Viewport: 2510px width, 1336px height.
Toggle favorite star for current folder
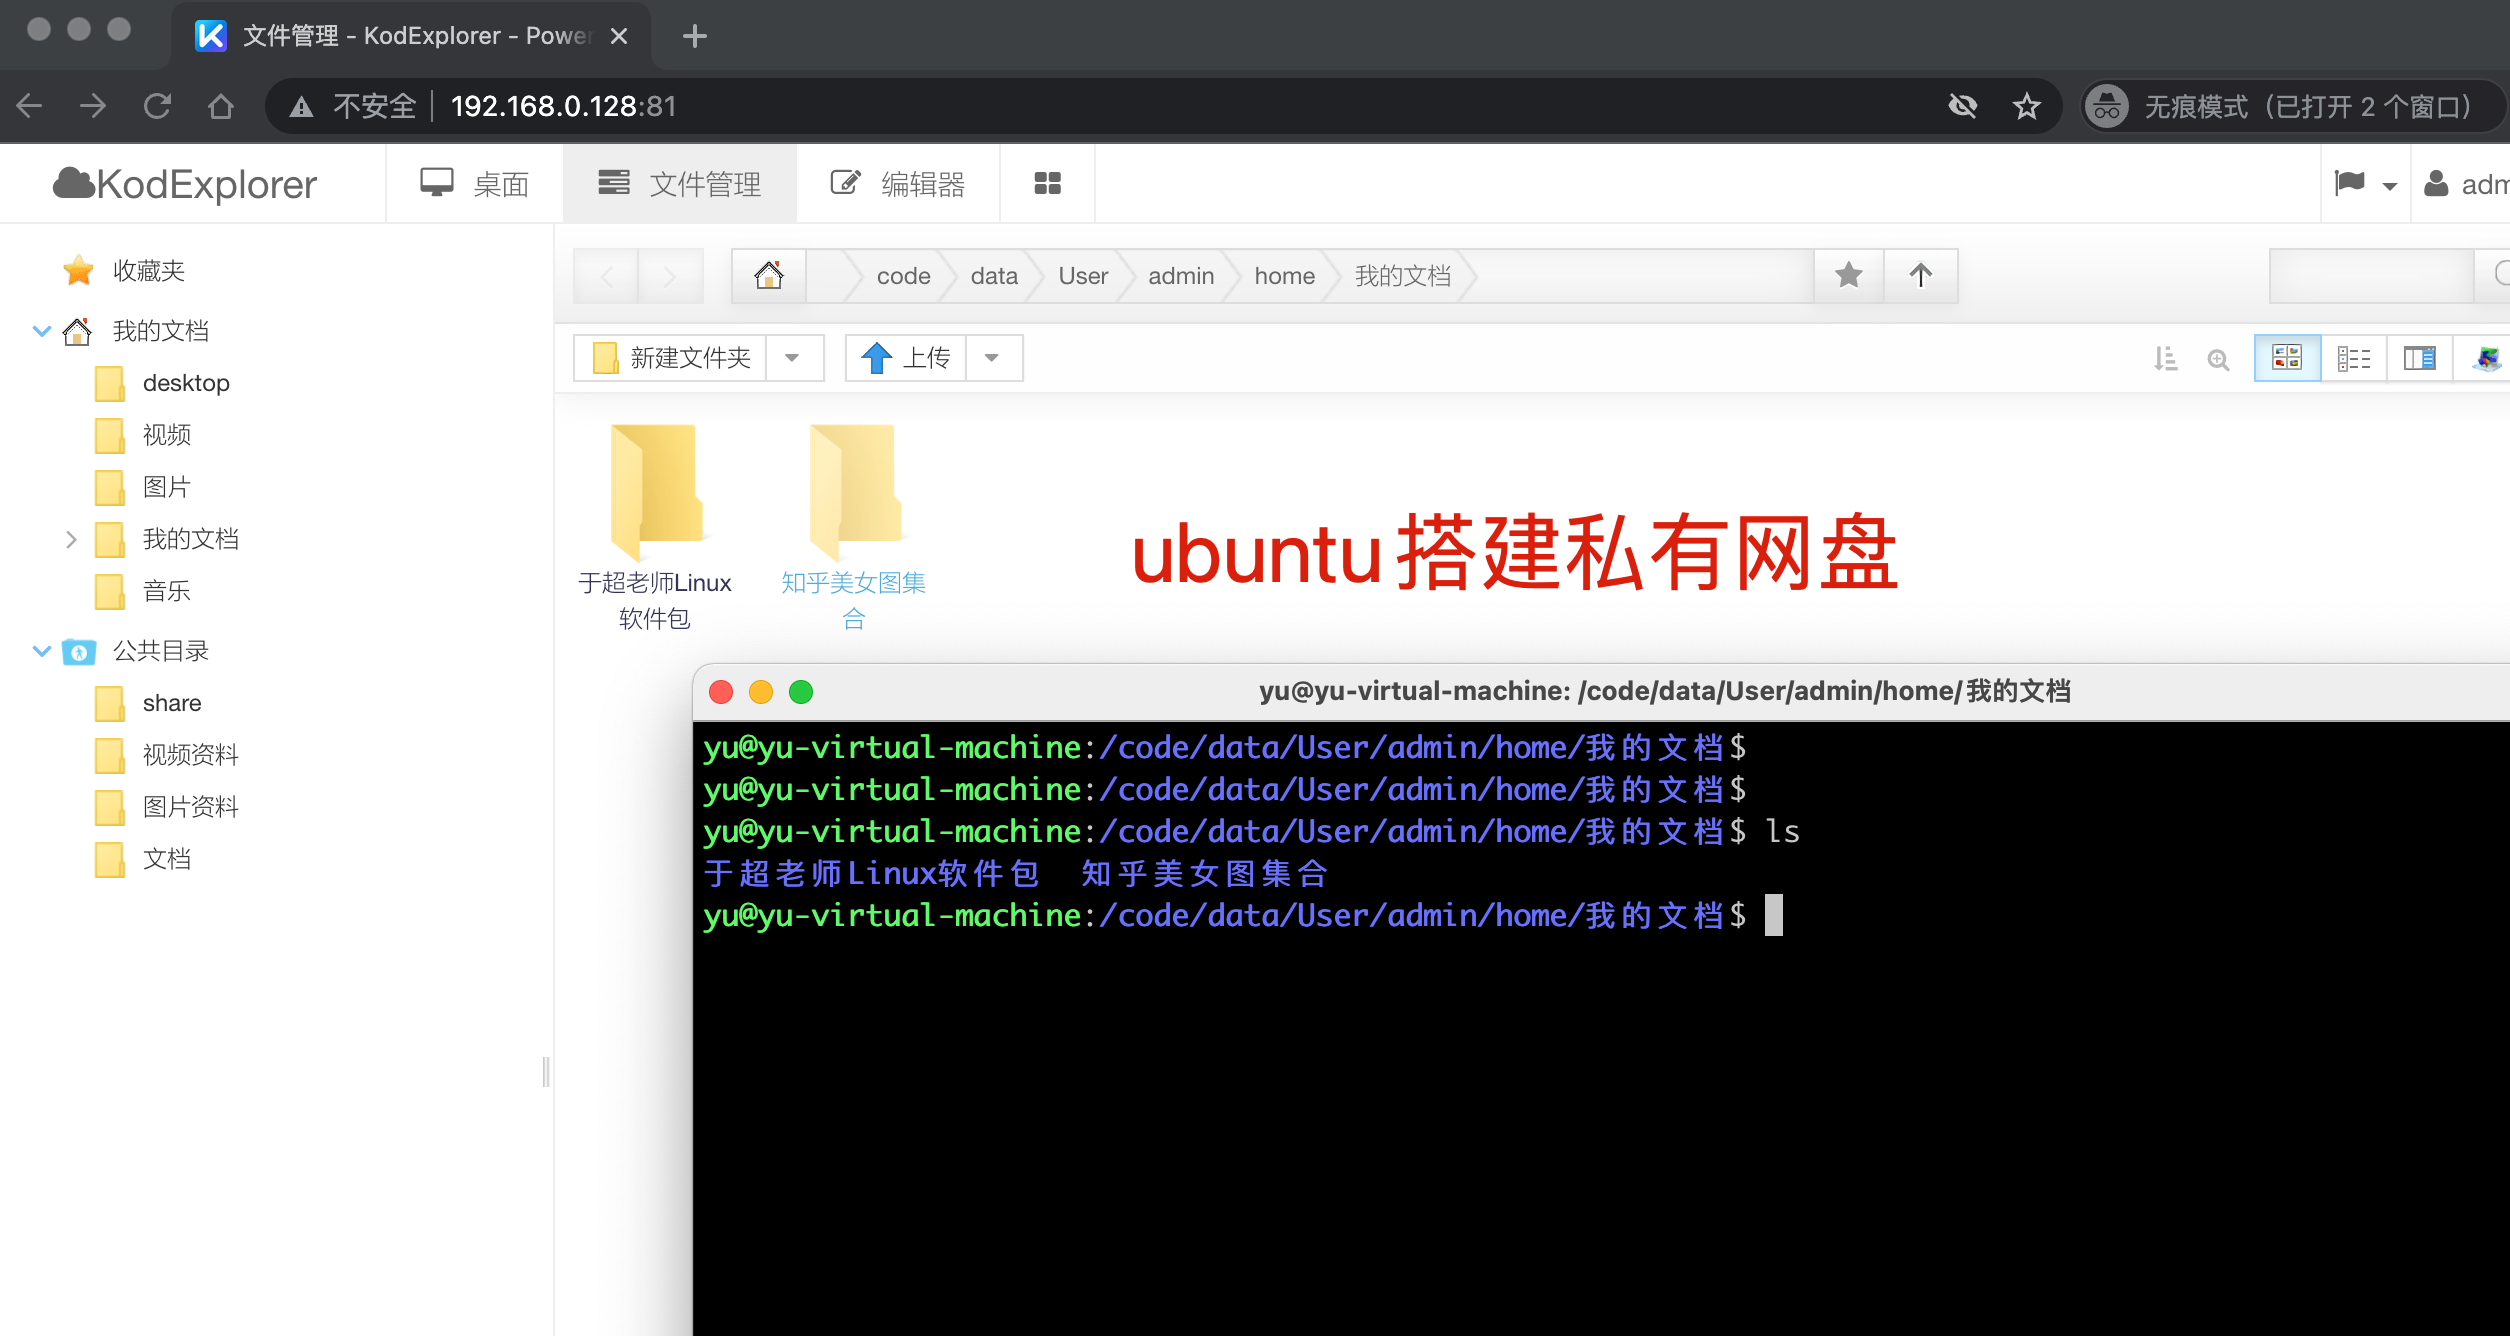point(1847,275)
